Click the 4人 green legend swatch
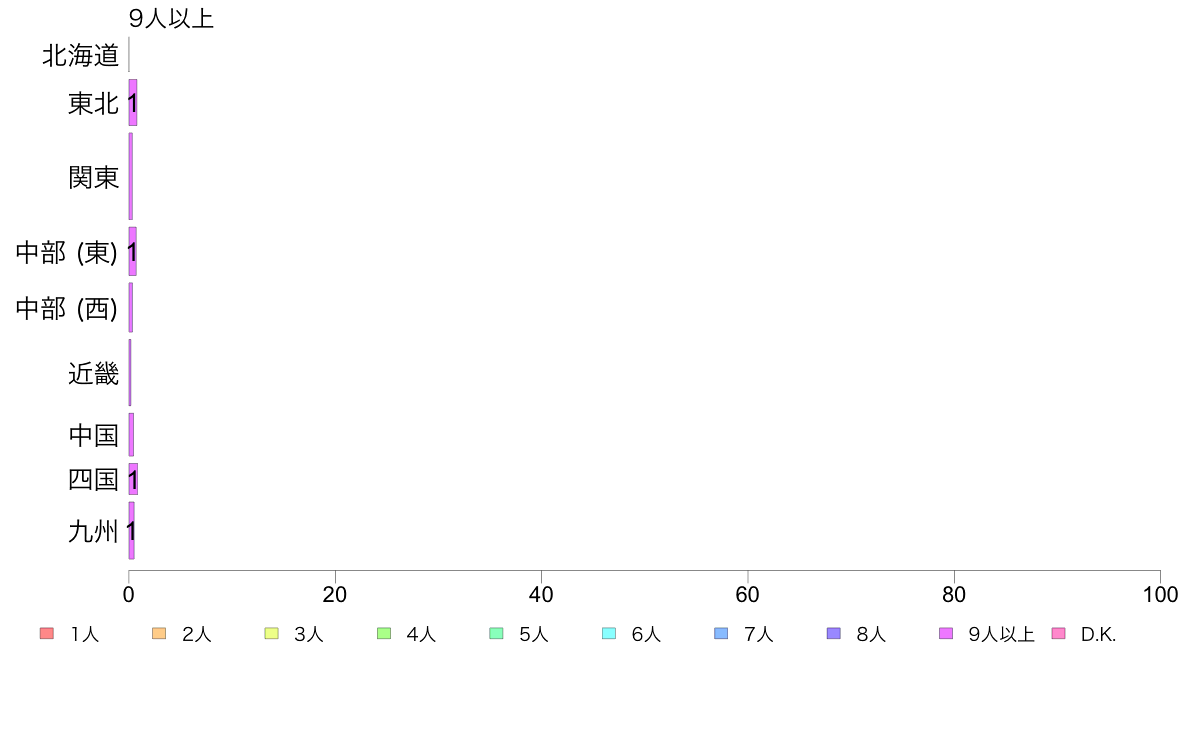The height and width of the screenshot is (736, 1188). pos(384,634)
